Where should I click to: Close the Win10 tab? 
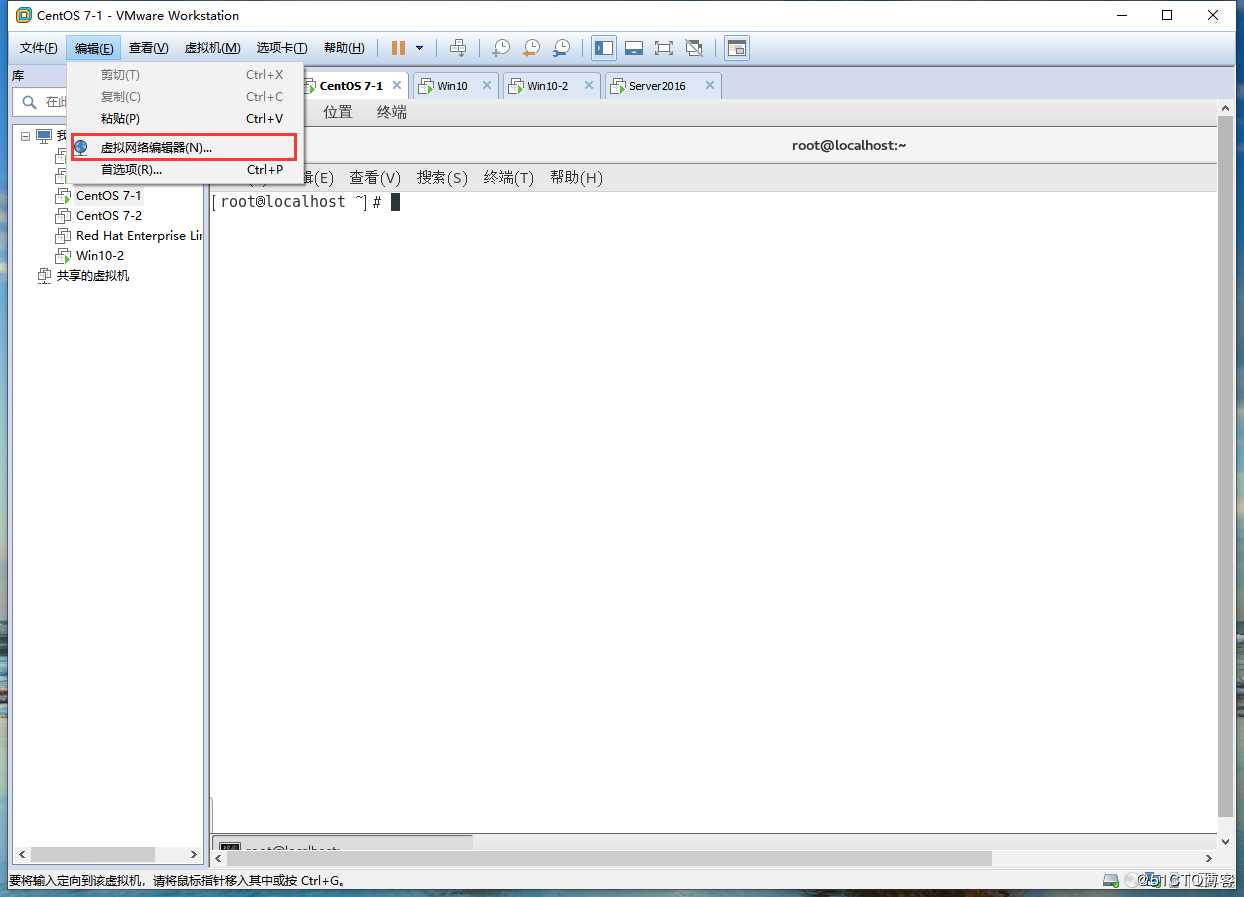(x=487, y=86)
